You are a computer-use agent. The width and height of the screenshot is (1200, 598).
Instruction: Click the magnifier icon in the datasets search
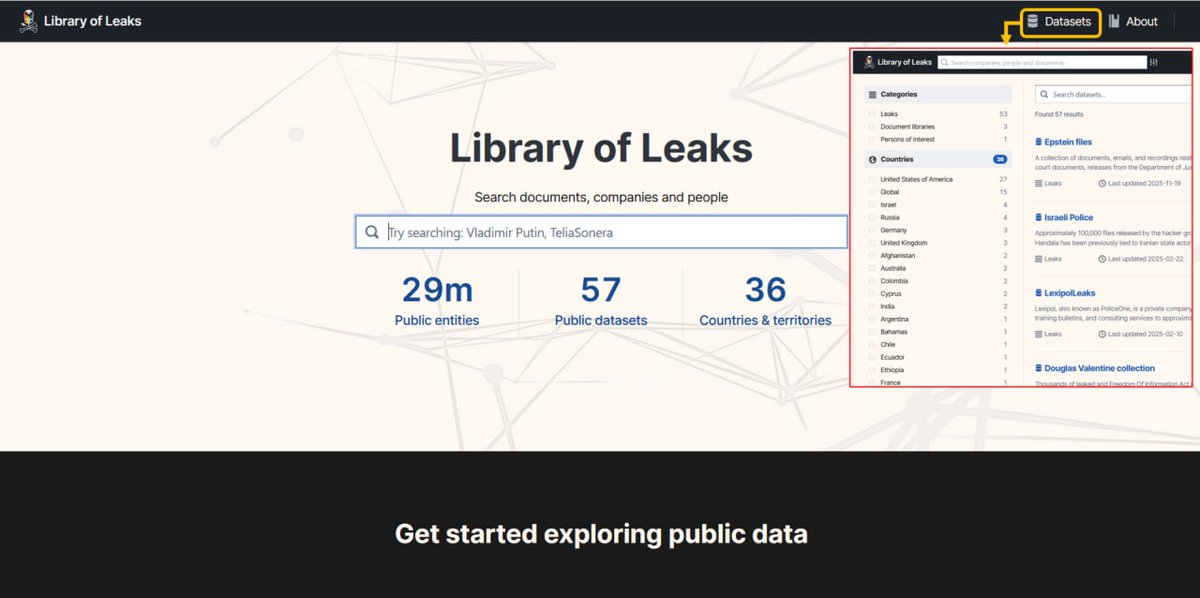tap(1044, 94)
